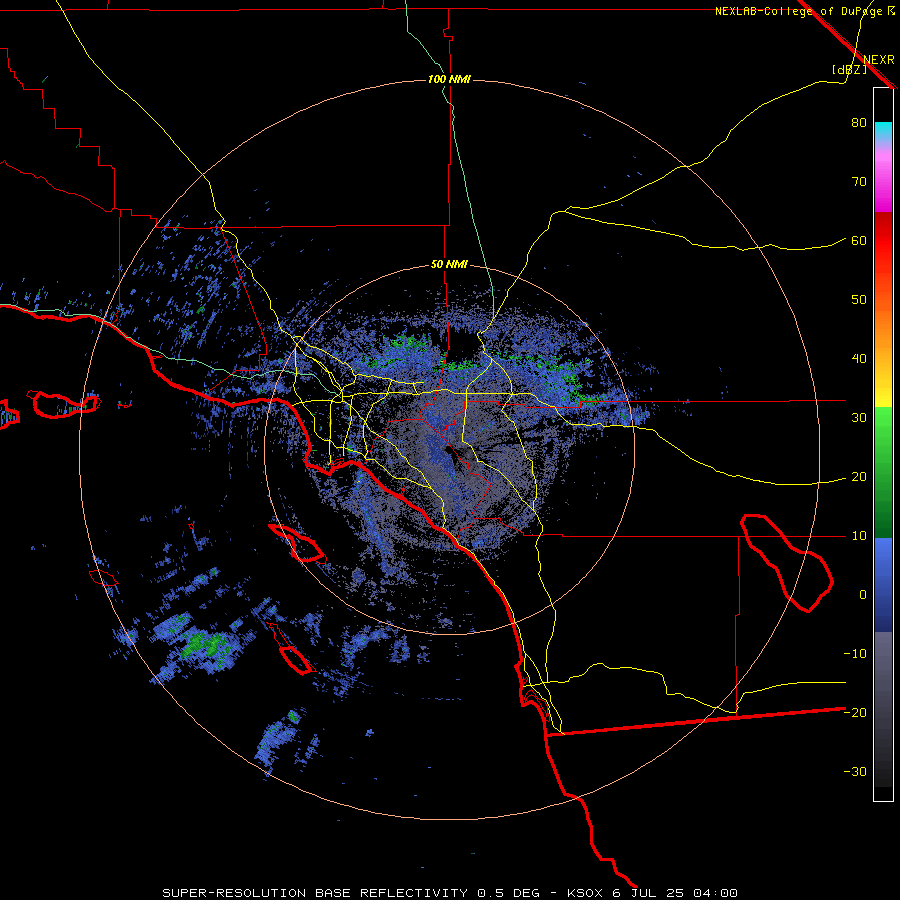Click the '[dBZ]' units label

click(x=849, y=70)
